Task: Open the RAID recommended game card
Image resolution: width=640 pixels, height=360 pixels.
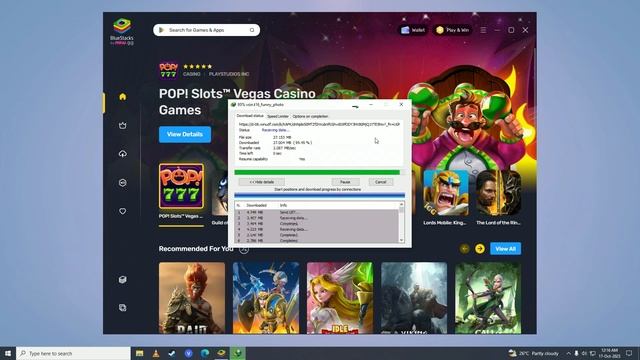Action: pos(192,298)
